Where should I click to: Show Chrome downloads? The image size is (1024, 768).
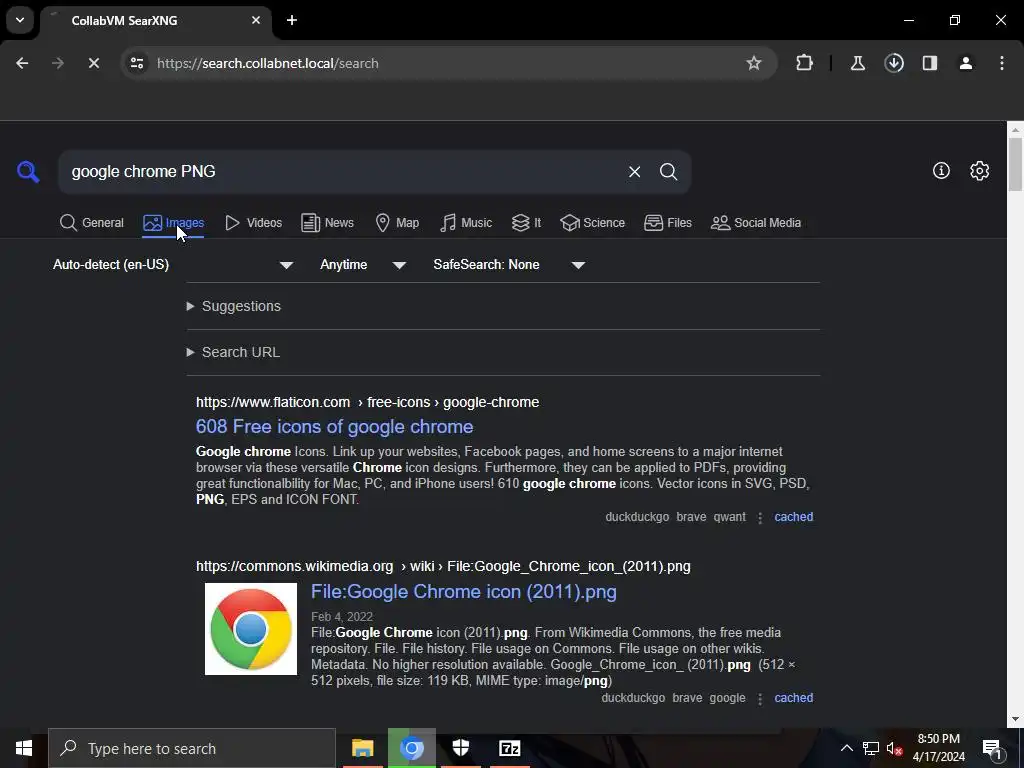(894, 63)
